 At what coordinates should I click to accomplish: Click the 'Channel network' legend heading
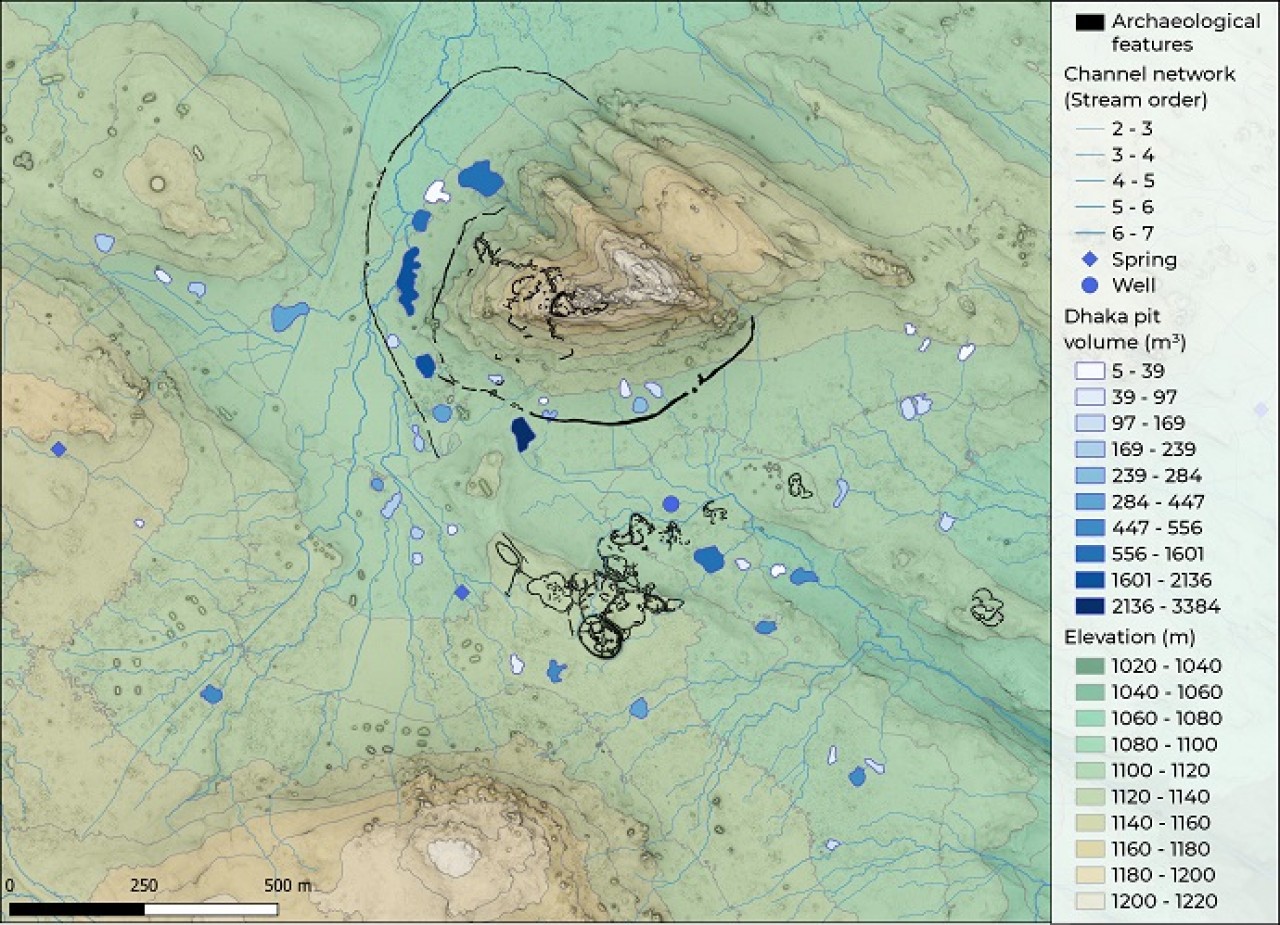[1149, 74]
